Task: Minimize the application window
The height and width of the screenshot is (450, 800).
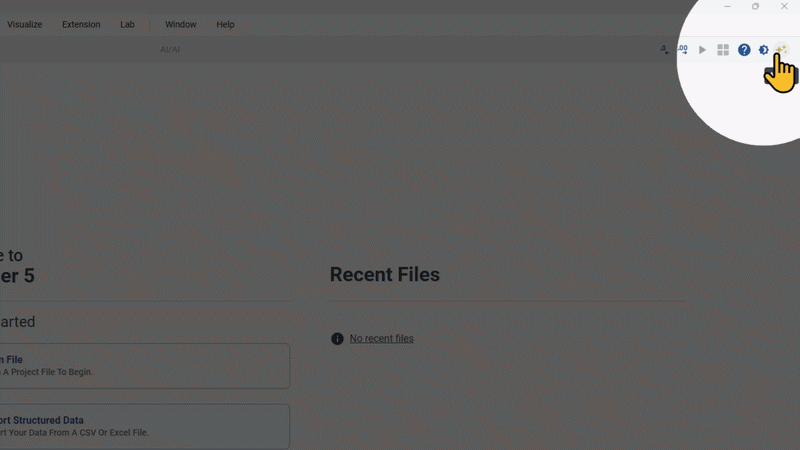Action: pyautogui.click(x=728, y=6)
